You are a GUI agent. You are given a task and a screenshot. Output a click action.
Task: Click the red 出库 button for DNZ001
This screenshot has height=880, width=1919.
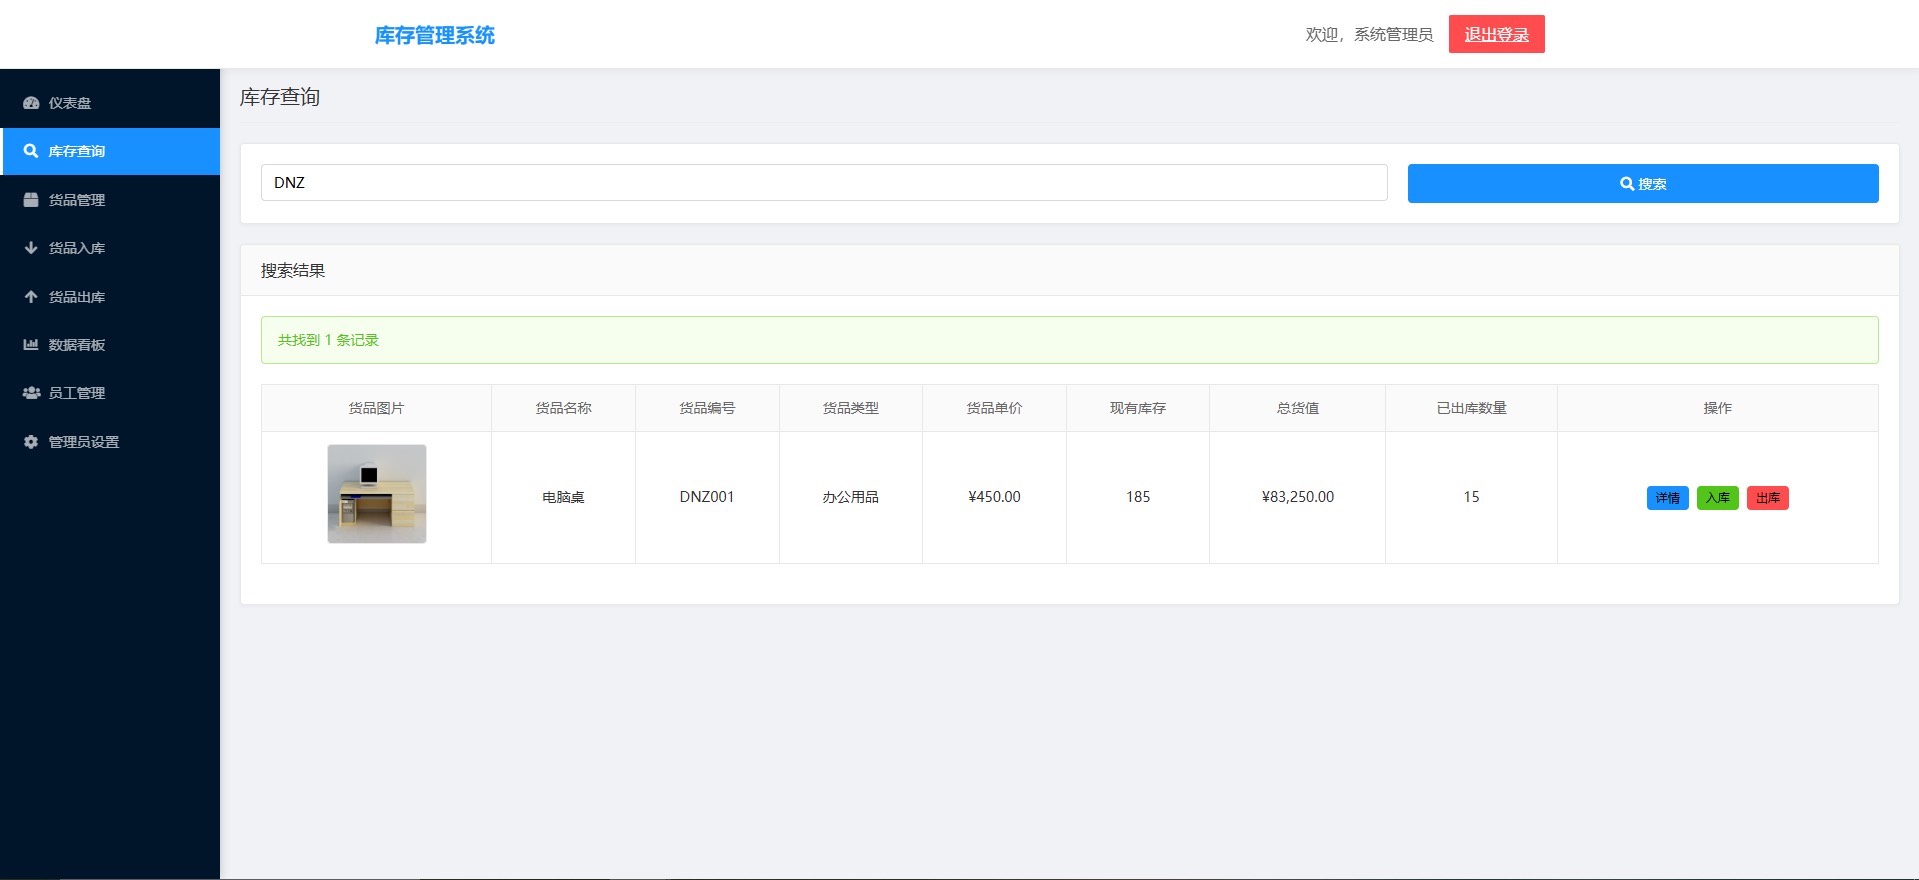1768,498
